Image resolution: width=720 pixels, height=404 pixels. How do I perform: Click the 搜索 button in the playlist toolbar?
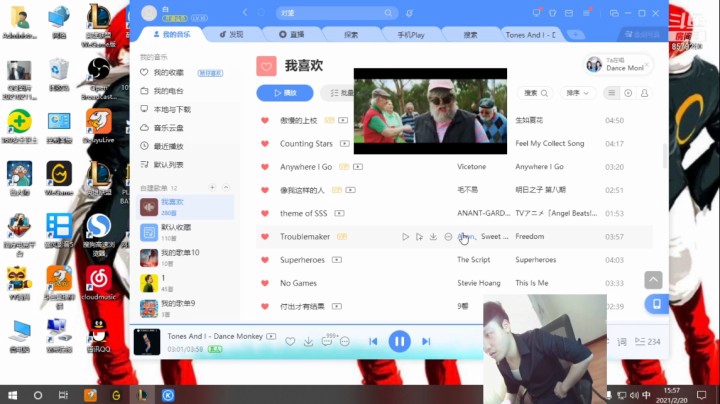(x=536, y=93)
